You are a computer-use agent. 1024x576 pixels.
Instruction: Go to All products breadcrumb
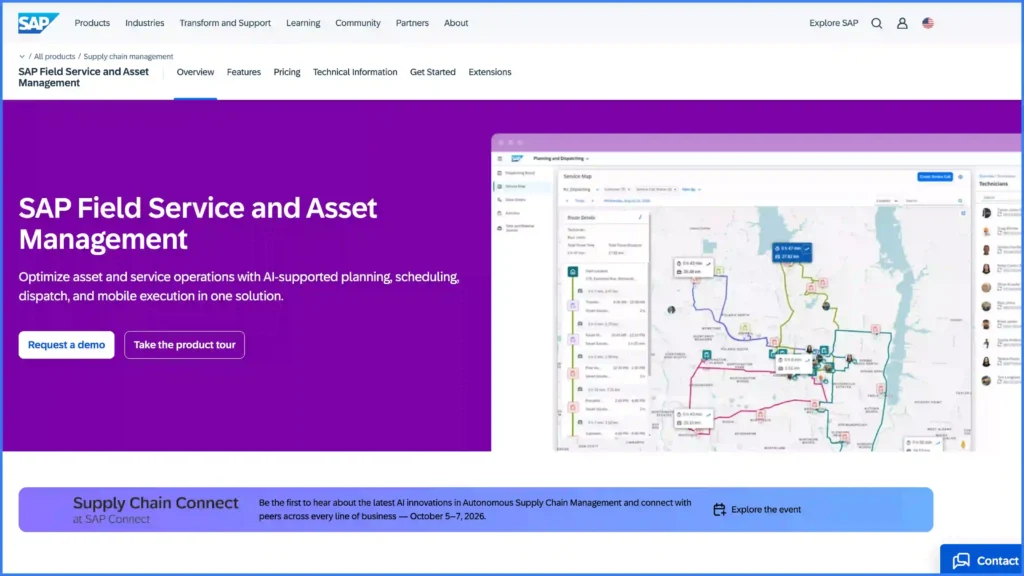54,57
